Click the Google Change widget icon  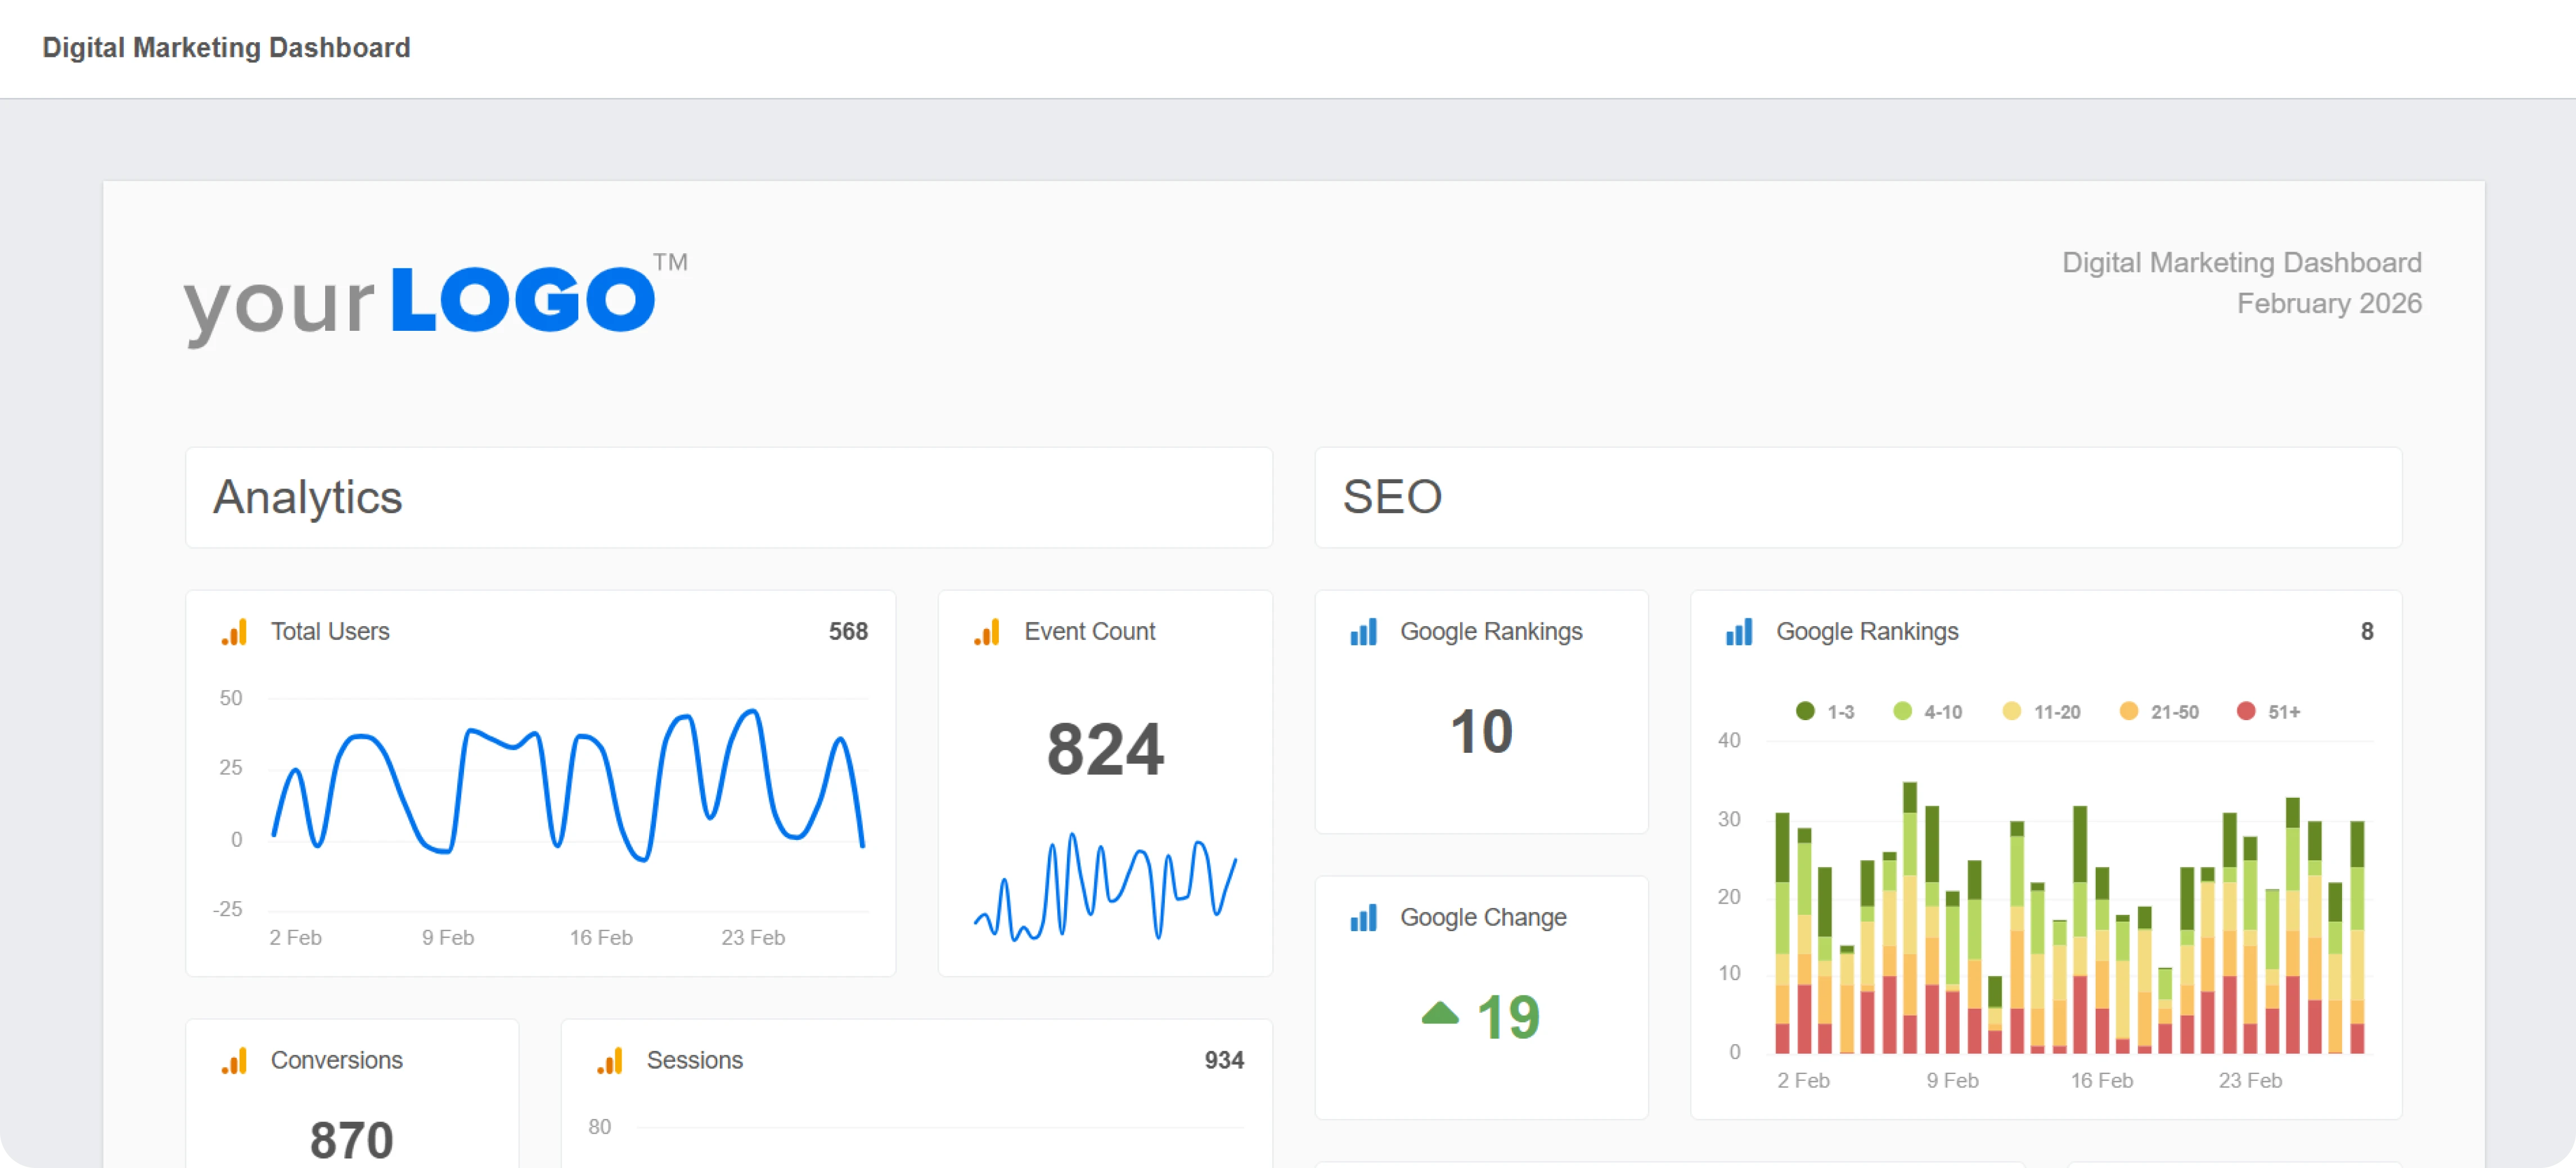(x=1363, y=918)
